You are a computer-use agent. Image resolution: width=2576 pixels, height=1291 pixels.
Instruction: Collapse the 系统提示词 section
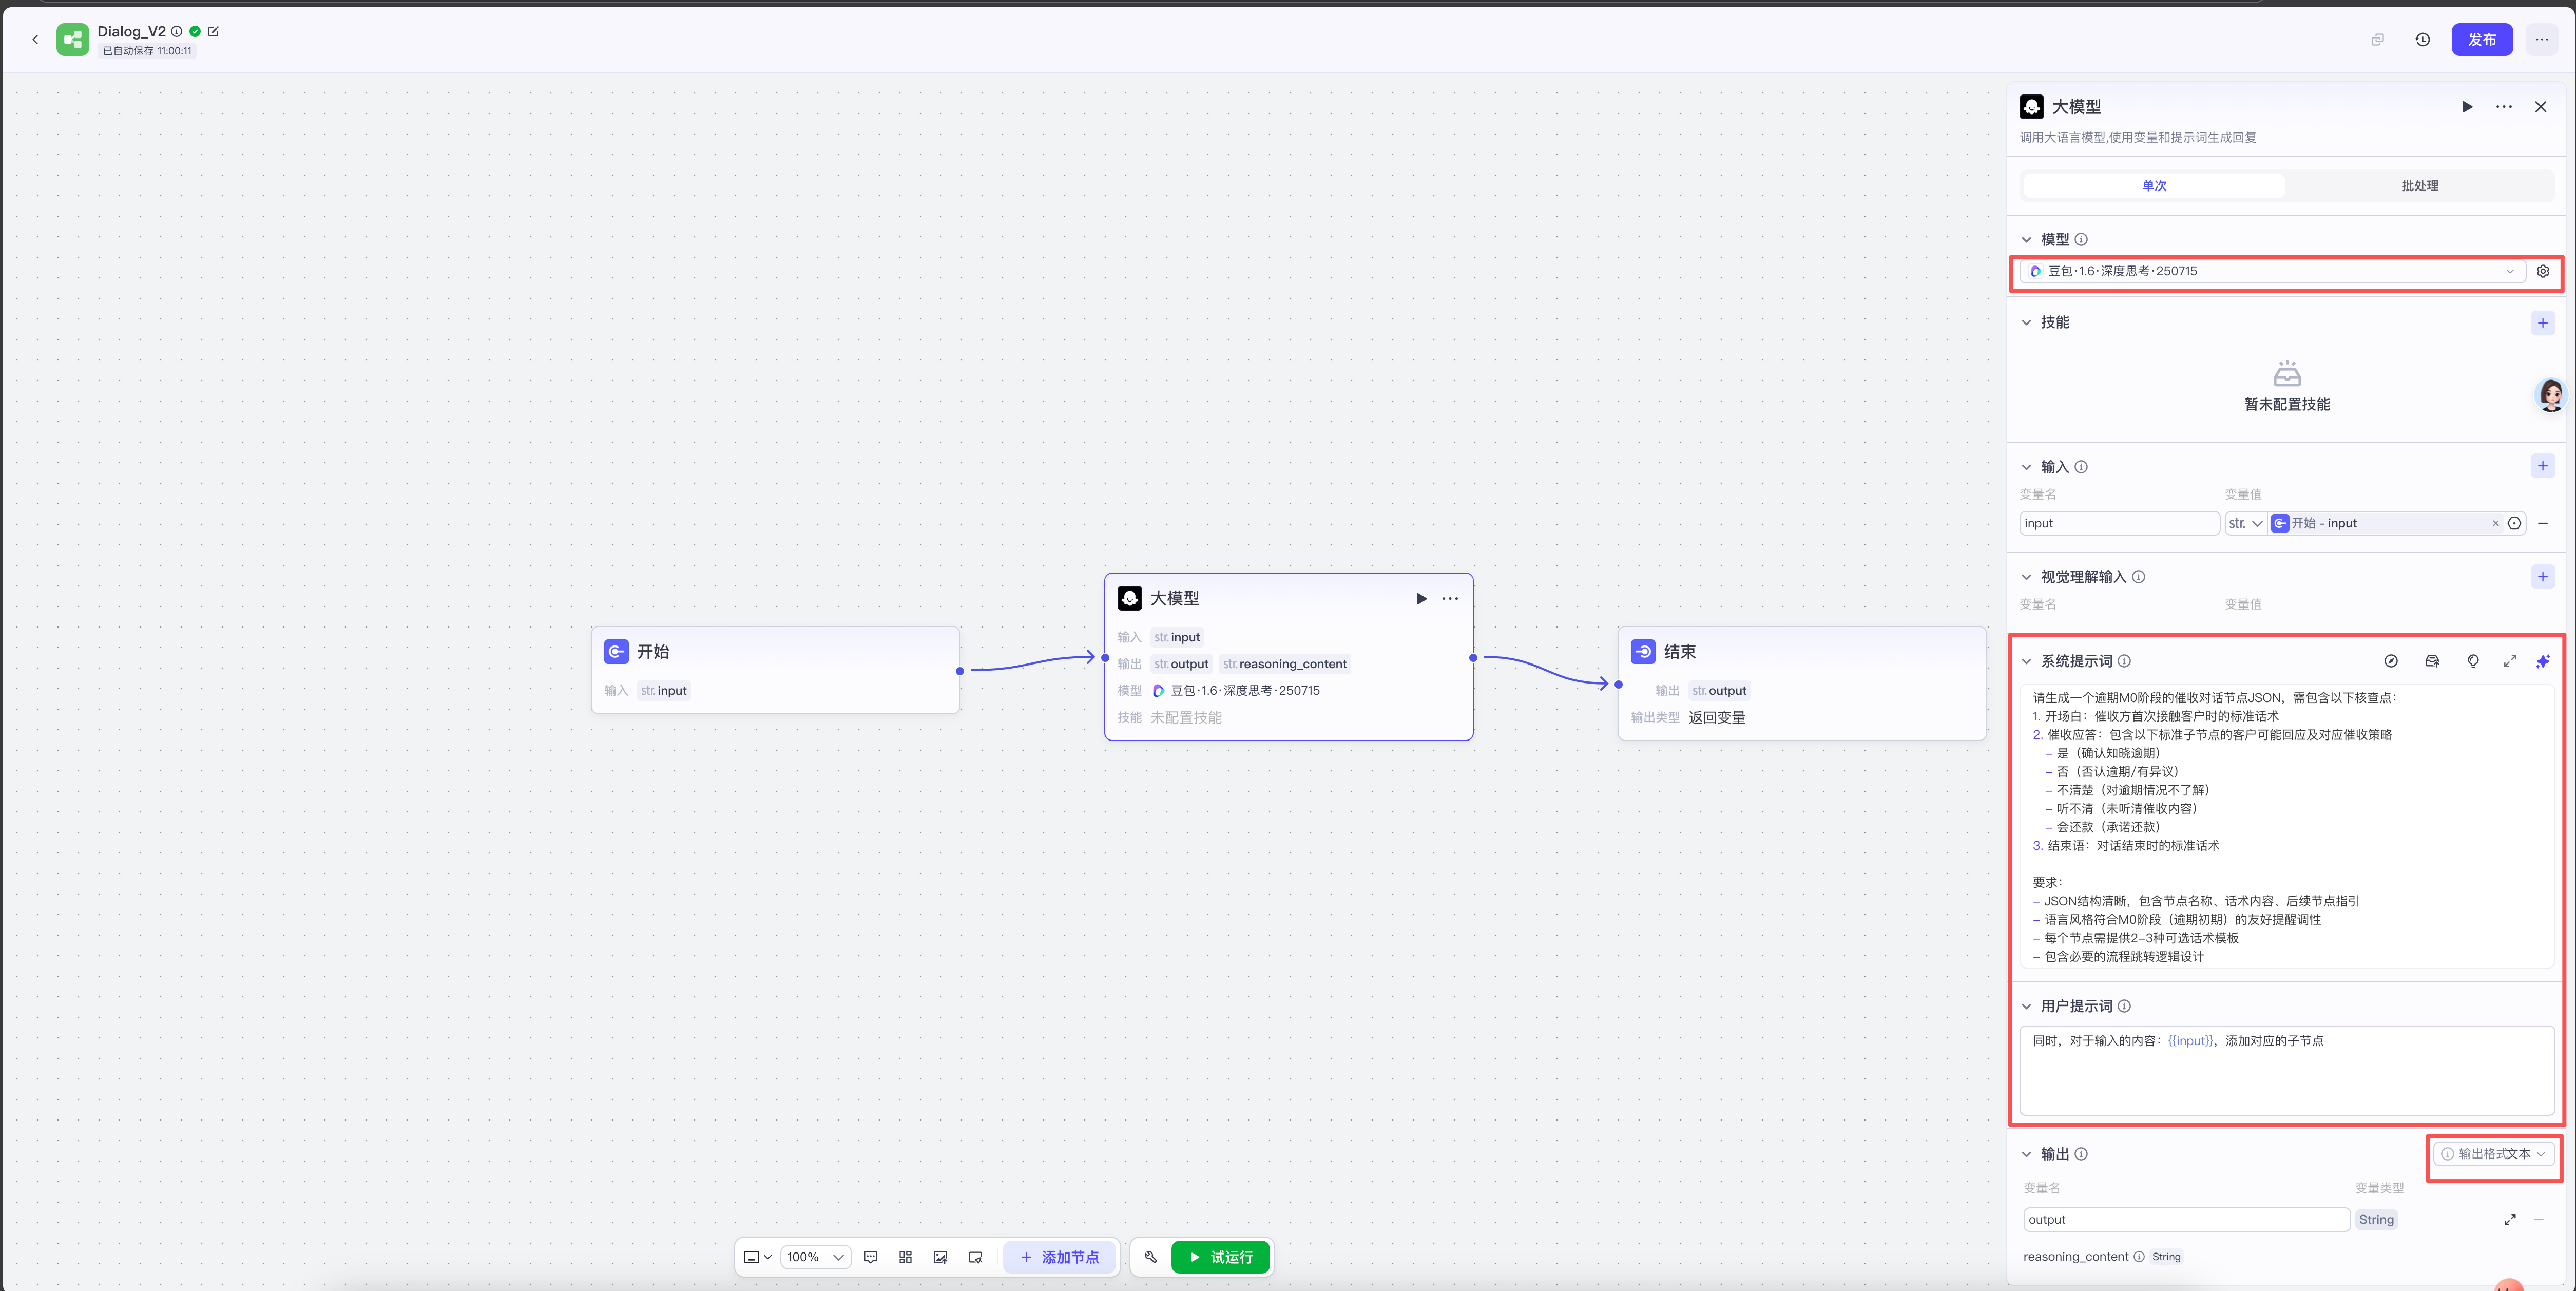(2026, 661)
